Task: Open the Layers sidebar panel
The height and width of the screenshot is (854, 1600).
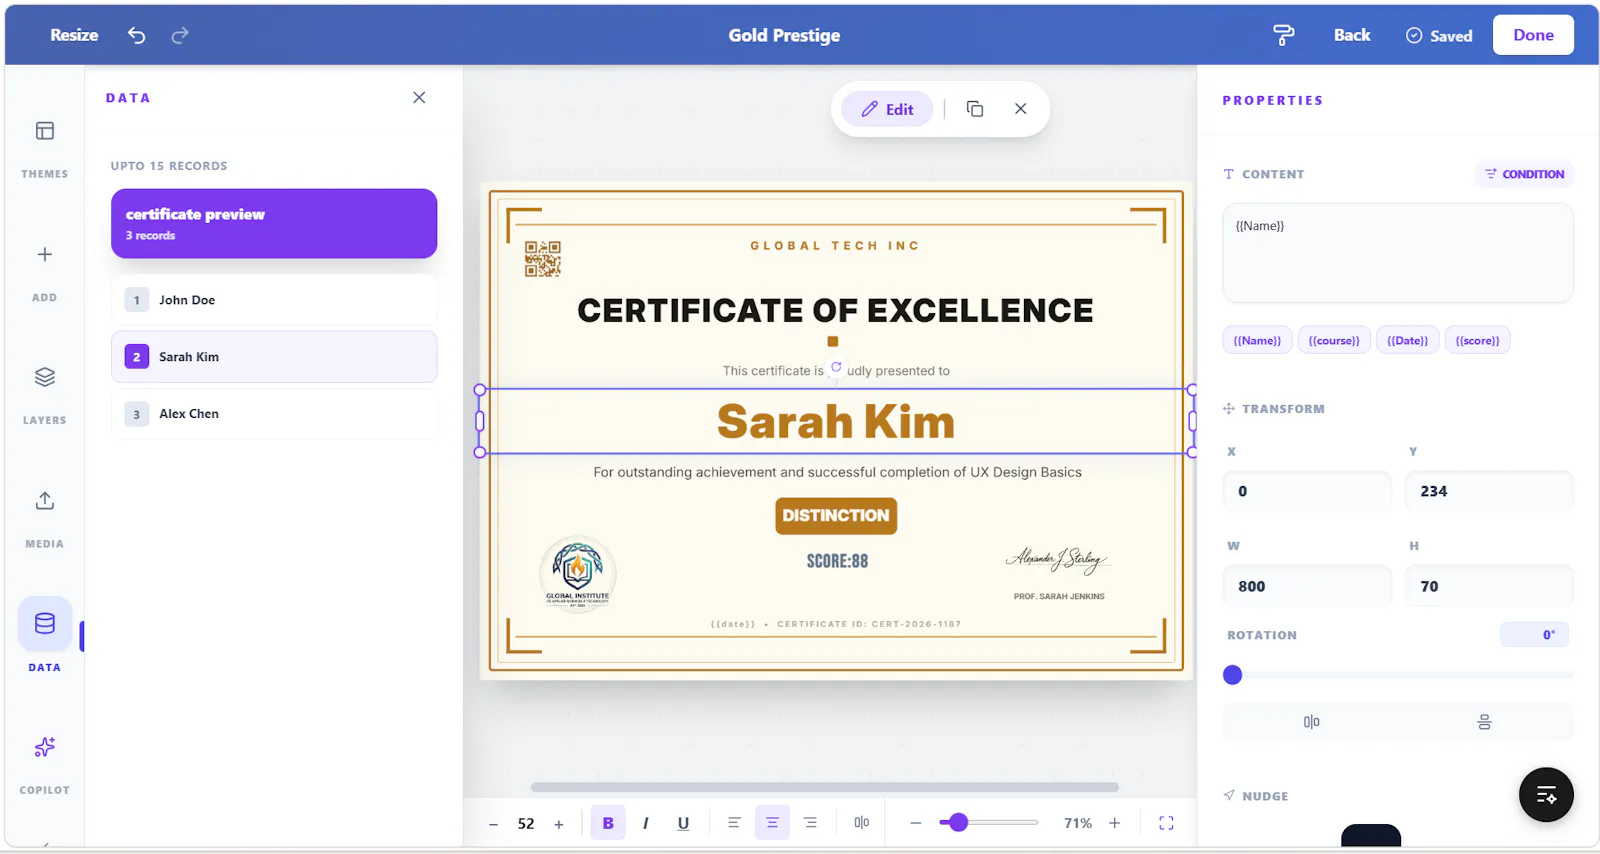Action: coord(45,377)
